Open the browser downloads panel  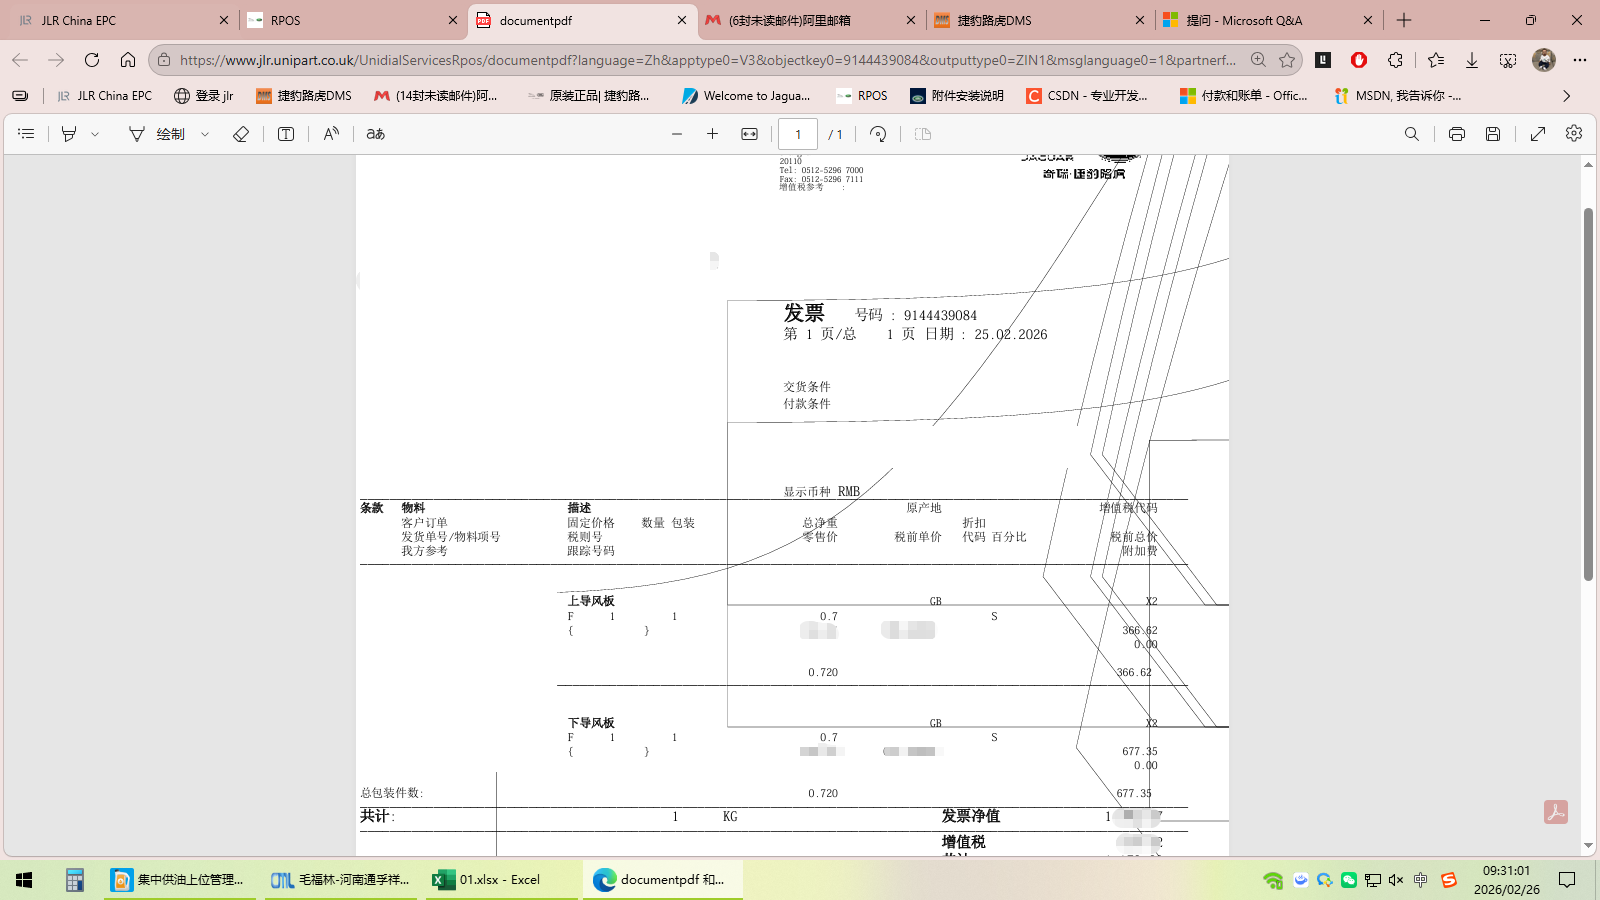(x=1472, y=60)
